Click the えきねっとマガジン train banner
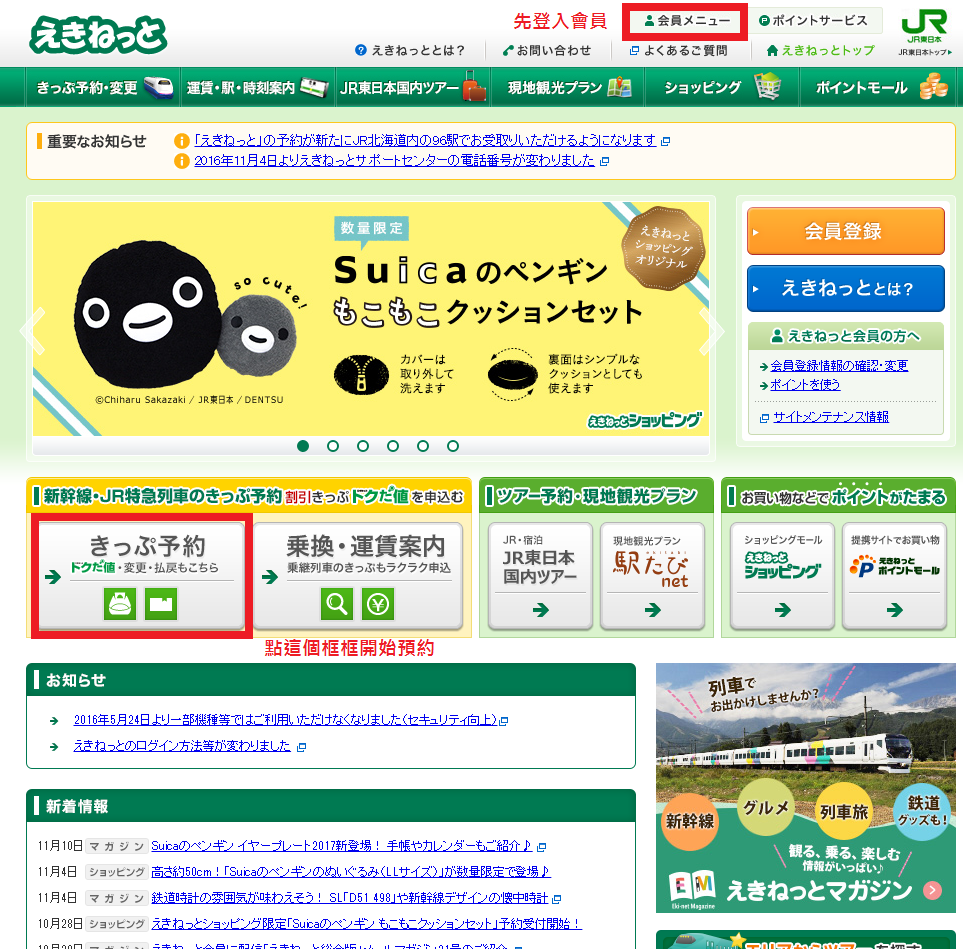The width and height of the screenshot is (963, 949). 806,787
